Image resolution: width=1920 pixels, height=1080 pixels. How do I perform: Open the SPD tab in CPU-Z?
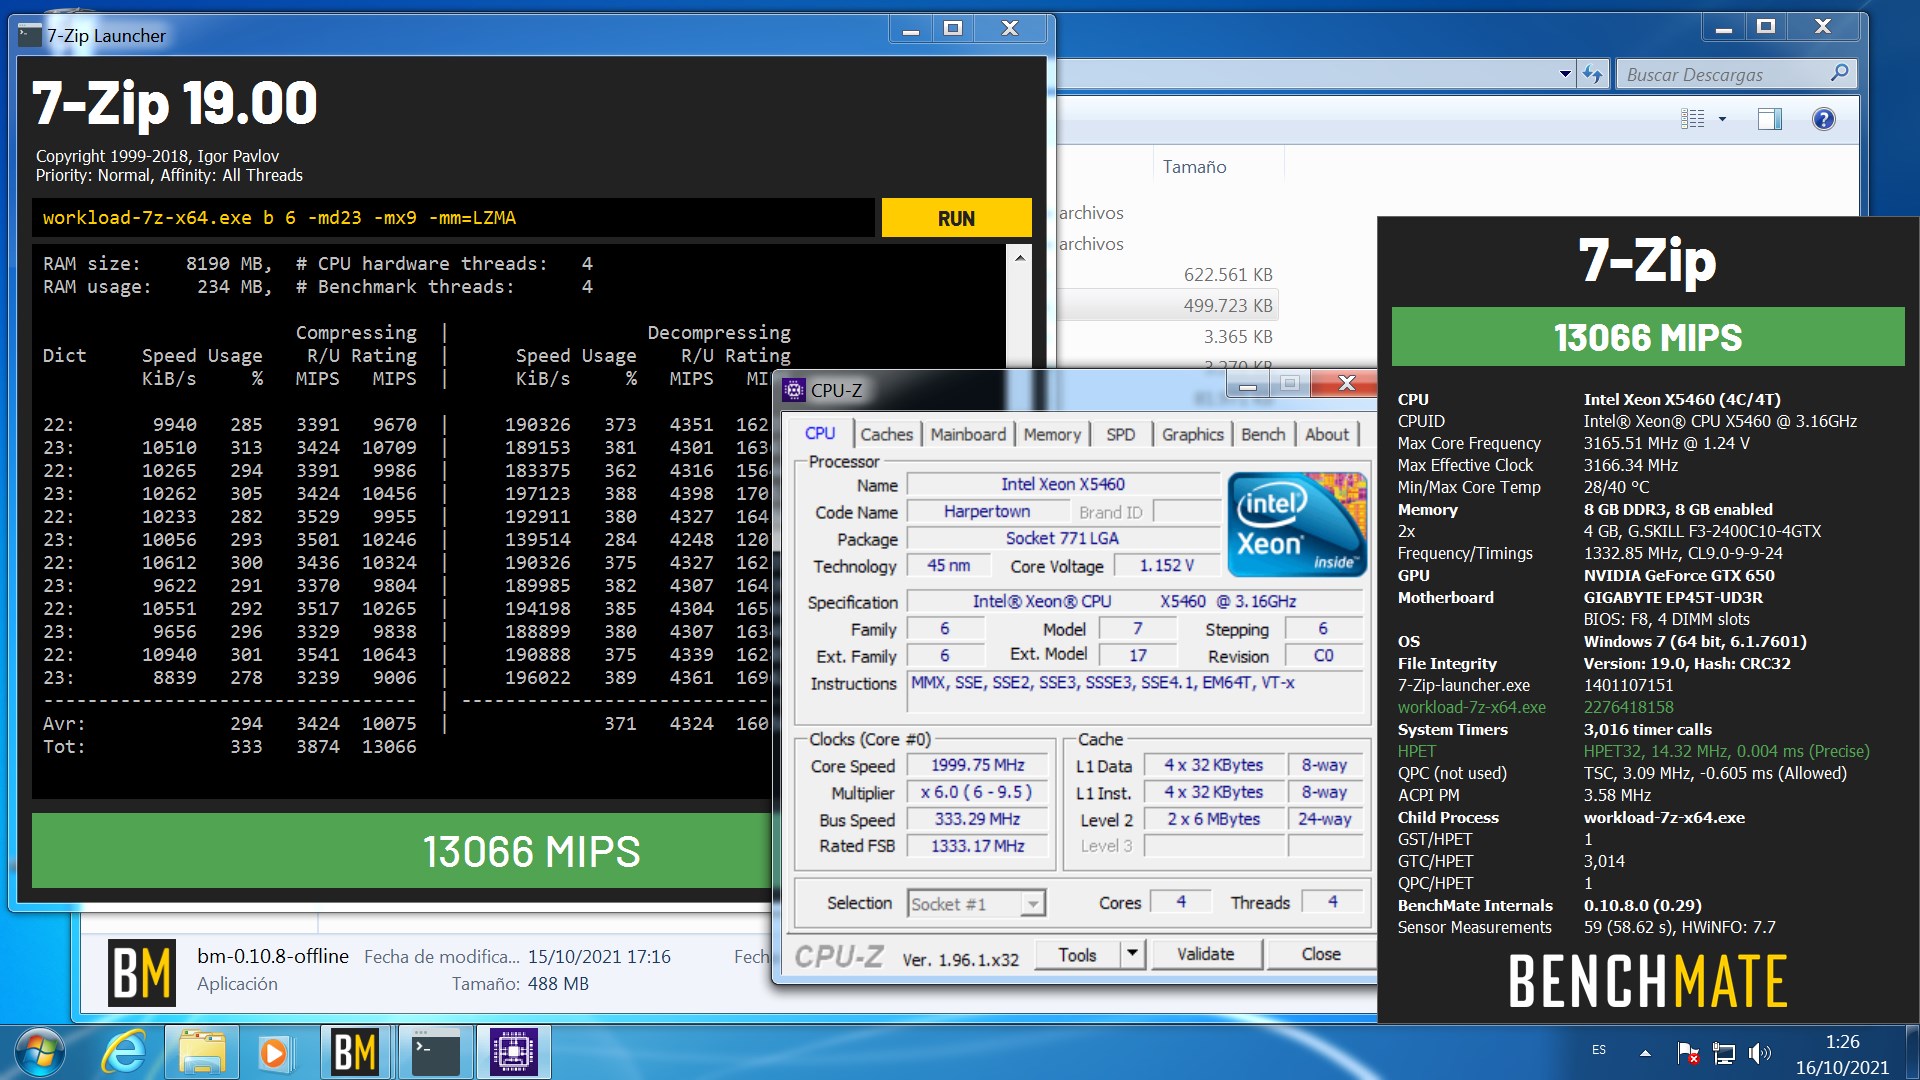(x=1120, y=434)
